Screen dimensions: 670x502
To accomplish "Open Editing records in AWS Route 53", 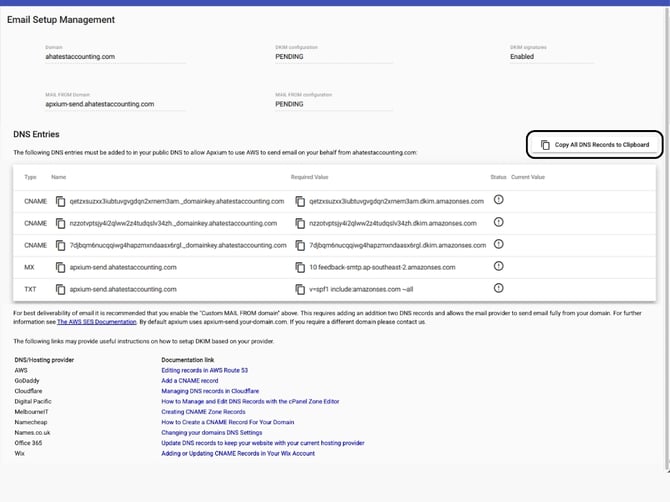I will click(x=205, y=369).
